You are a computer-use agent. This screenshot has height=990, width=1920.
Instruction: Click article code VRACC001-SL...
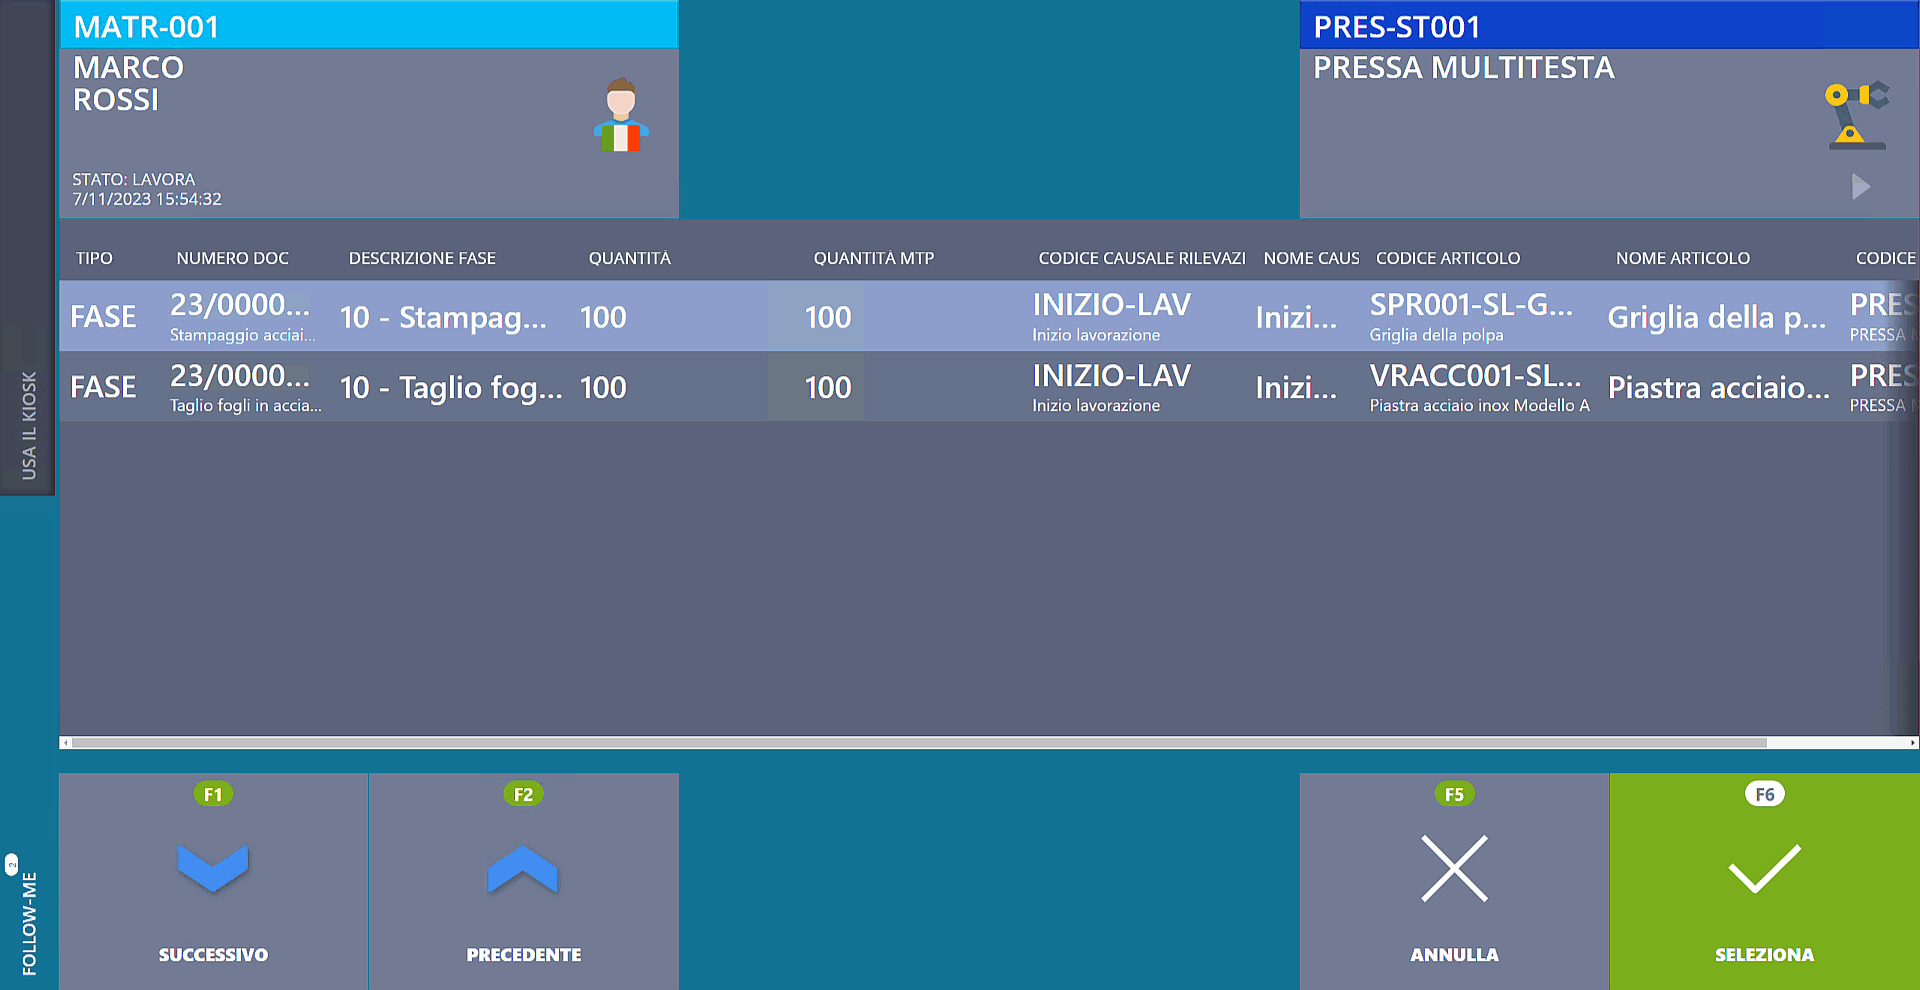[1476, 375]
